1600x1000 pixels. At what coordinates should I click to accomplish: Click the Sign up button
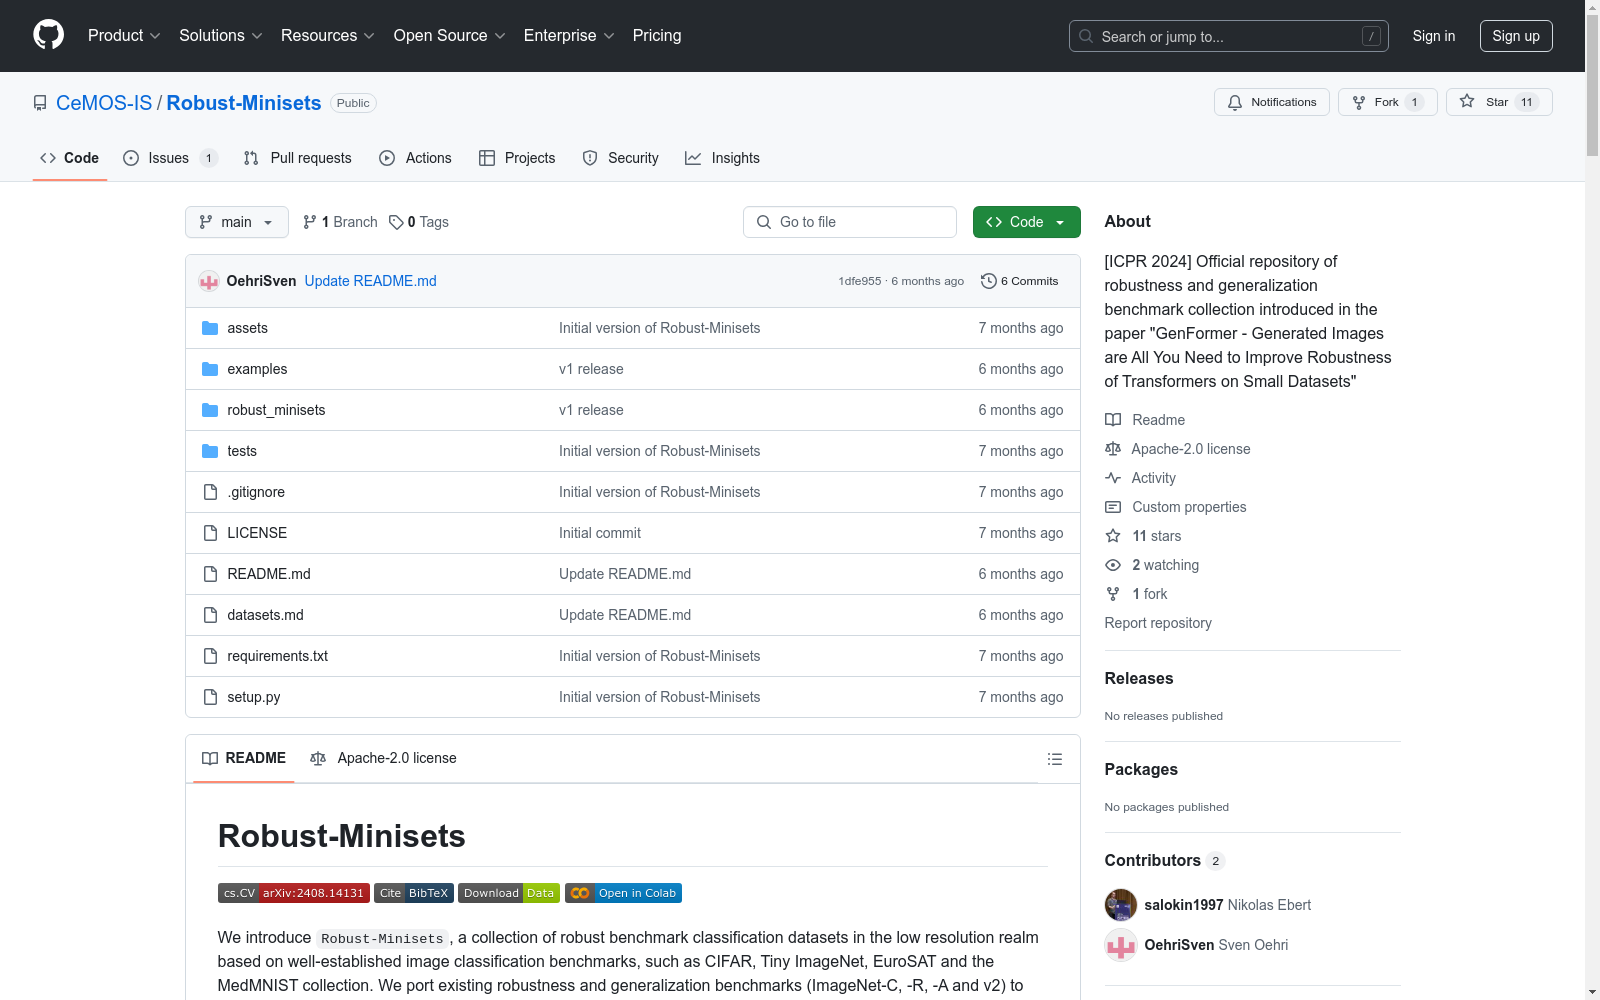[x=1516, y=36]
